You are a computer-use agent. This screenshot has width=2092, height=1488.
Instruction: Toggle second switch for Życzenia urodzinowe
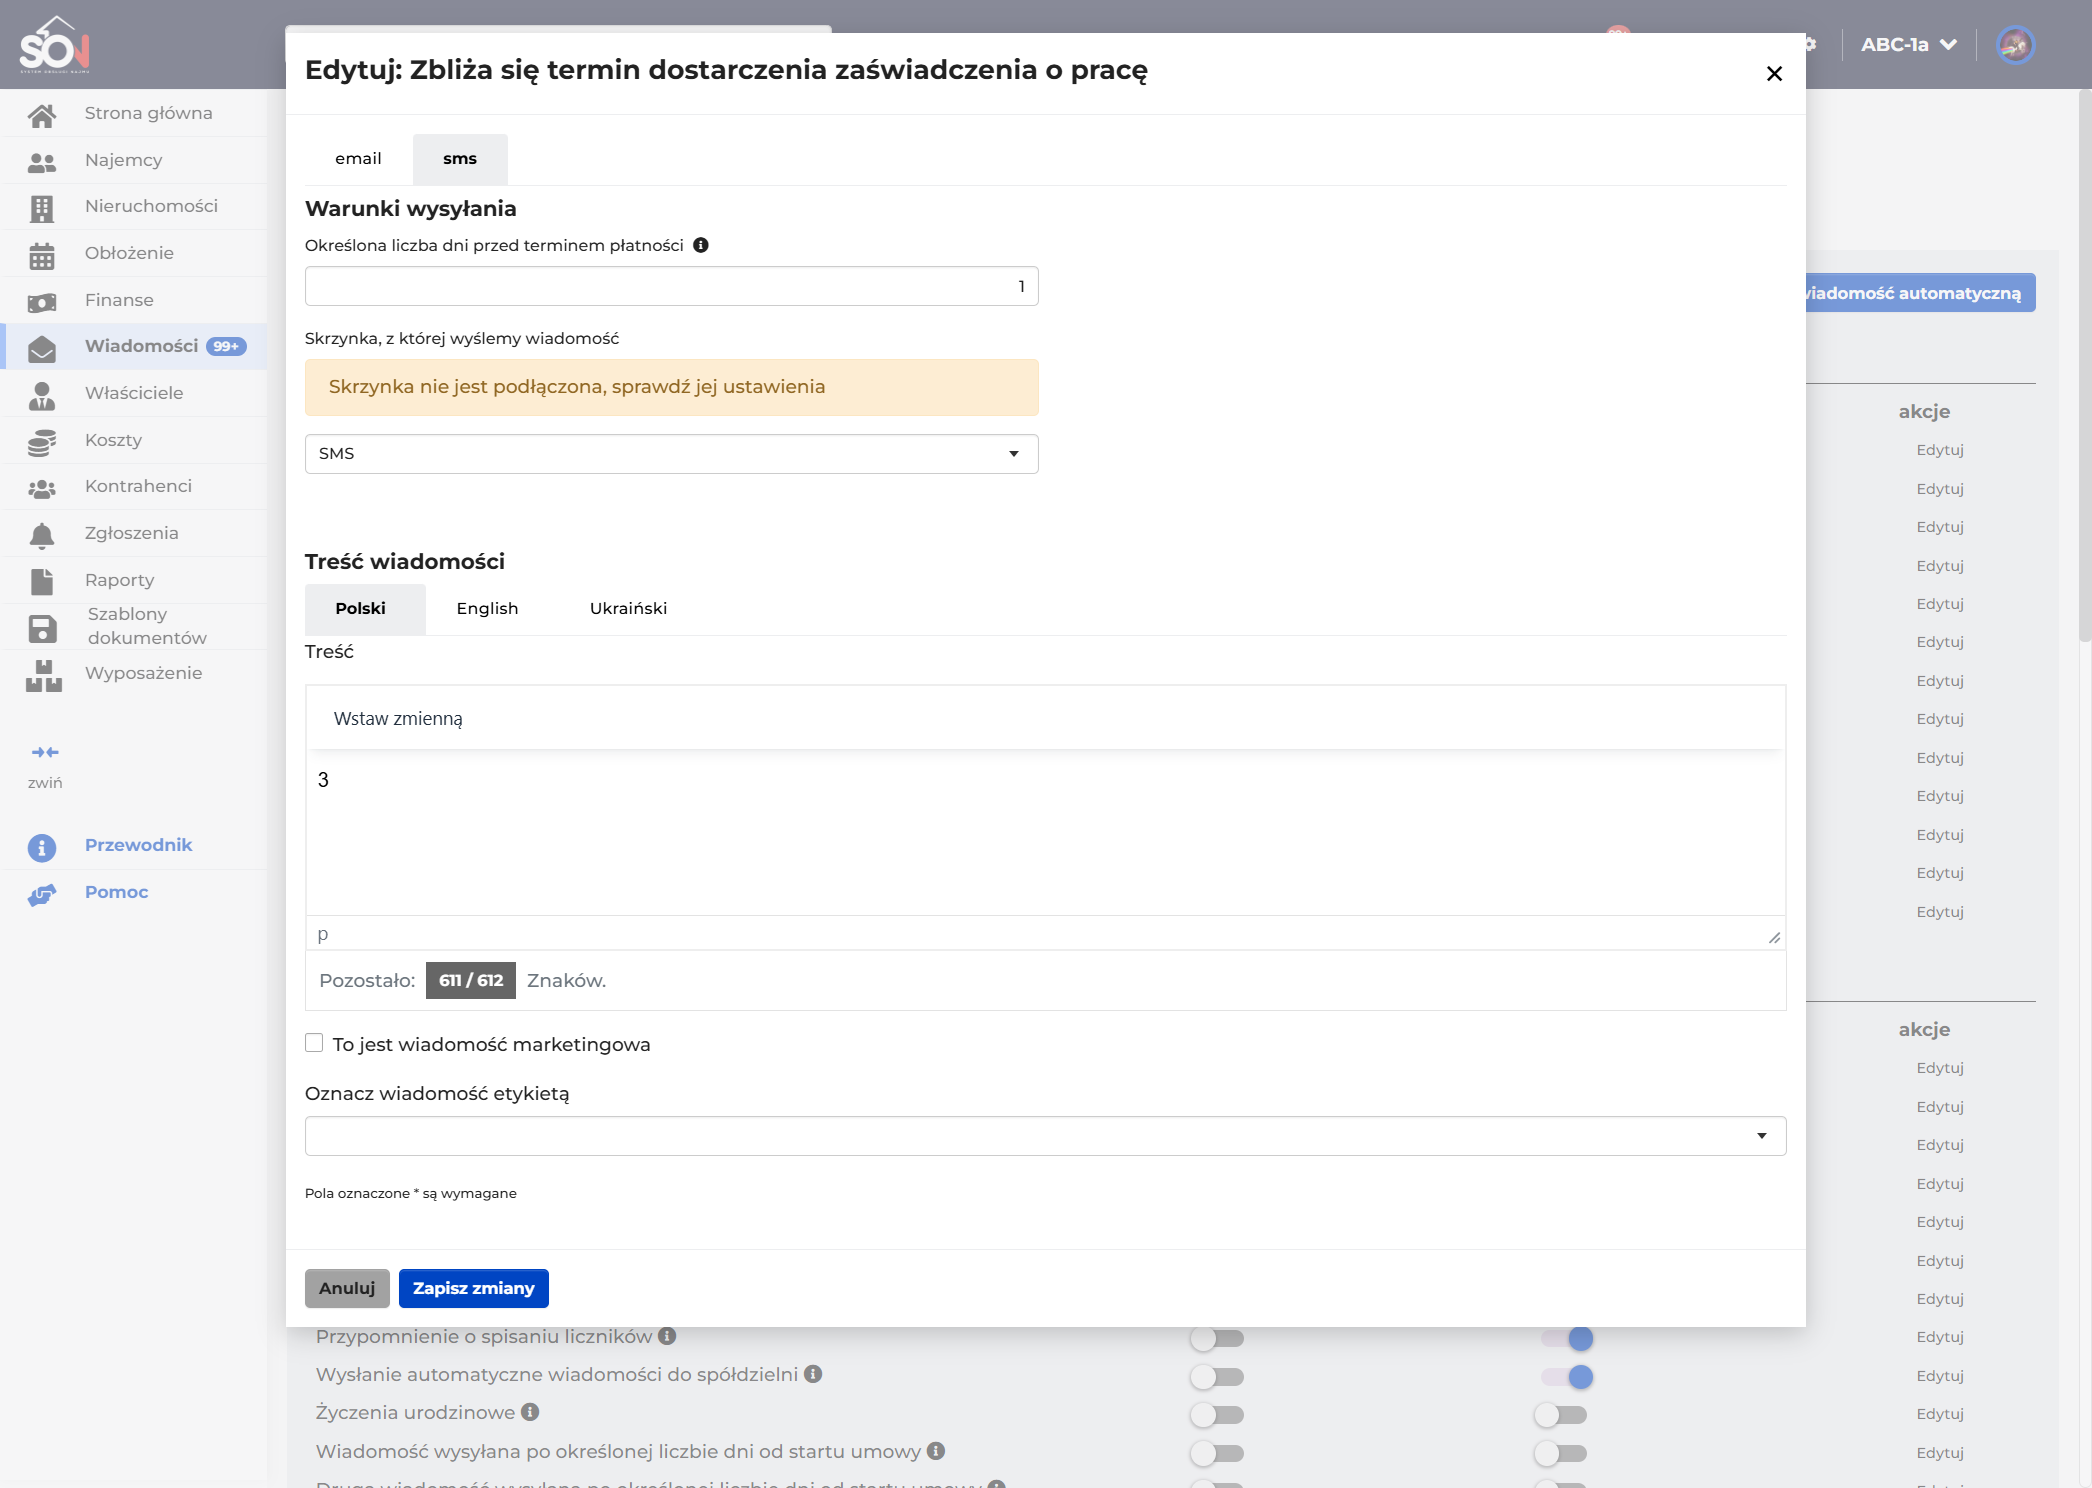1561,1415
